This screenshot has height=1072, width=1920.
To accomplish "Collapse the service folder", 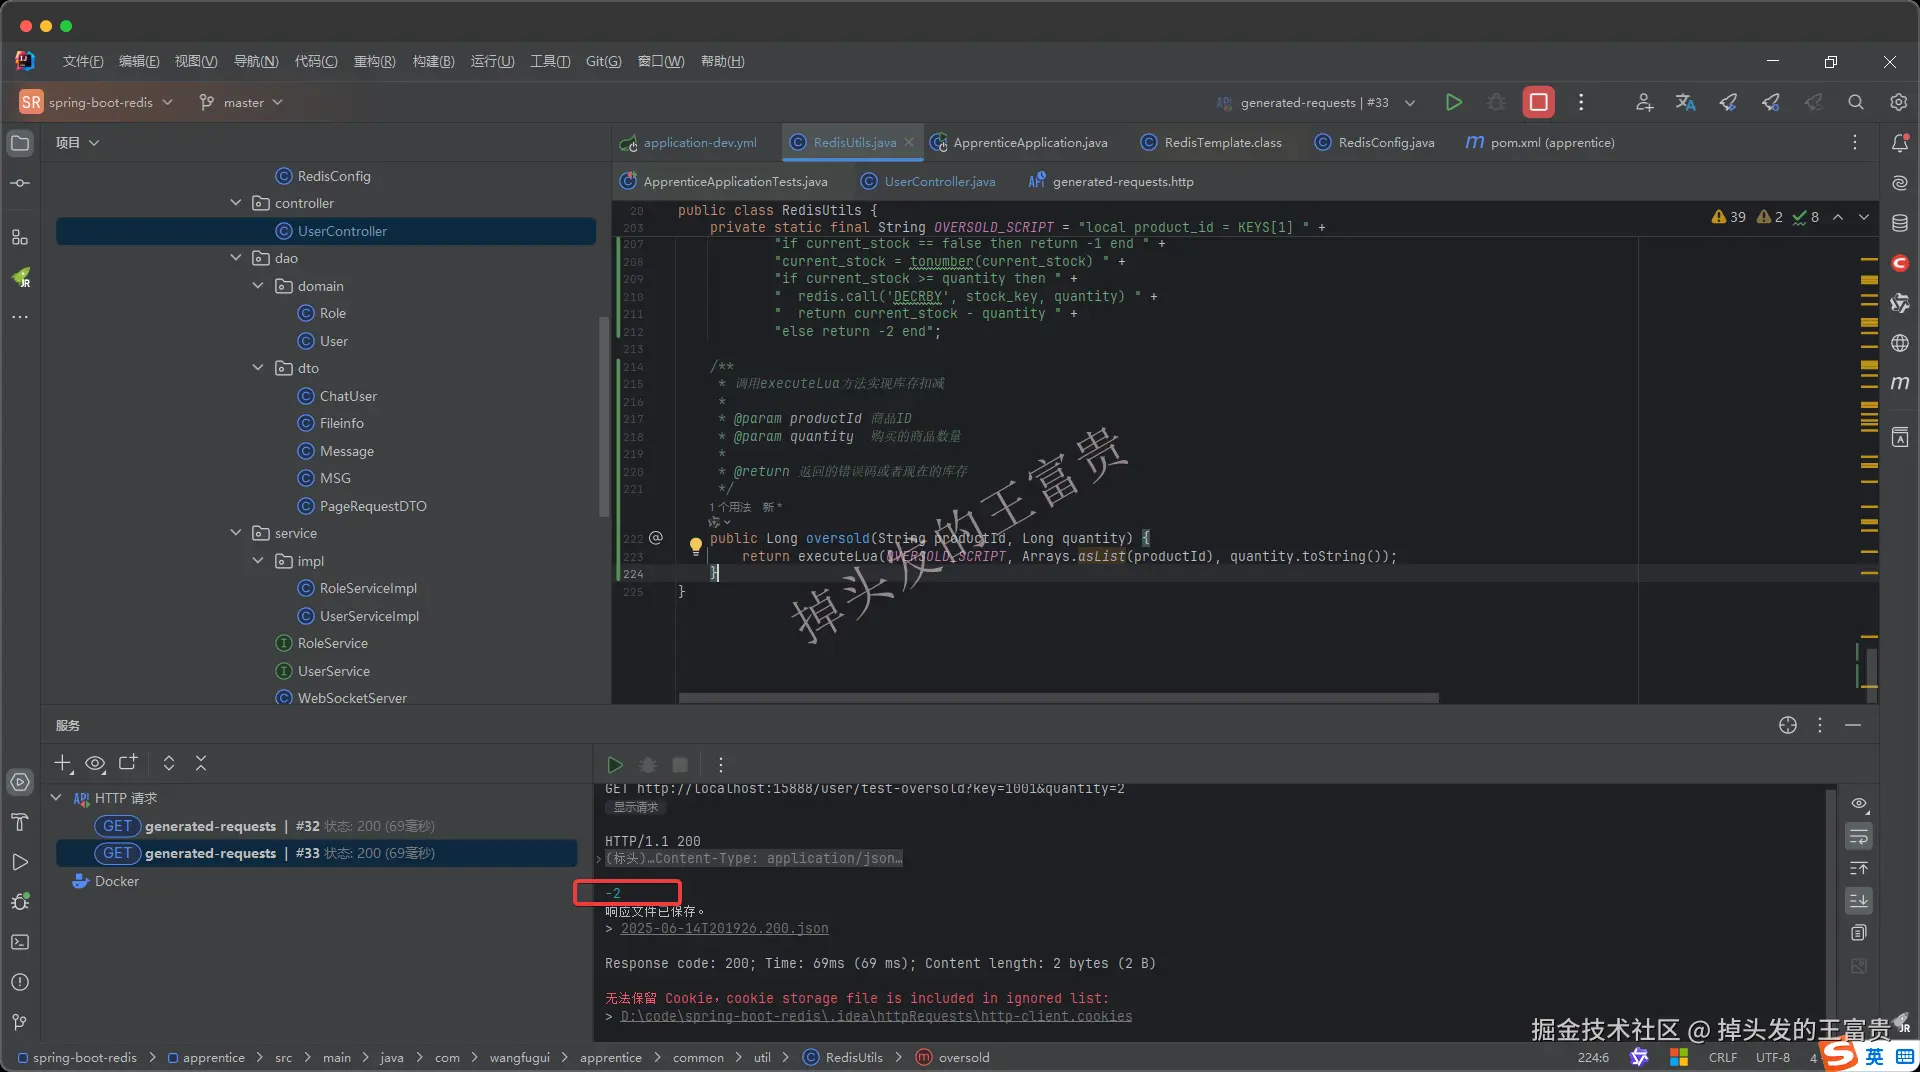I will 236,533.
